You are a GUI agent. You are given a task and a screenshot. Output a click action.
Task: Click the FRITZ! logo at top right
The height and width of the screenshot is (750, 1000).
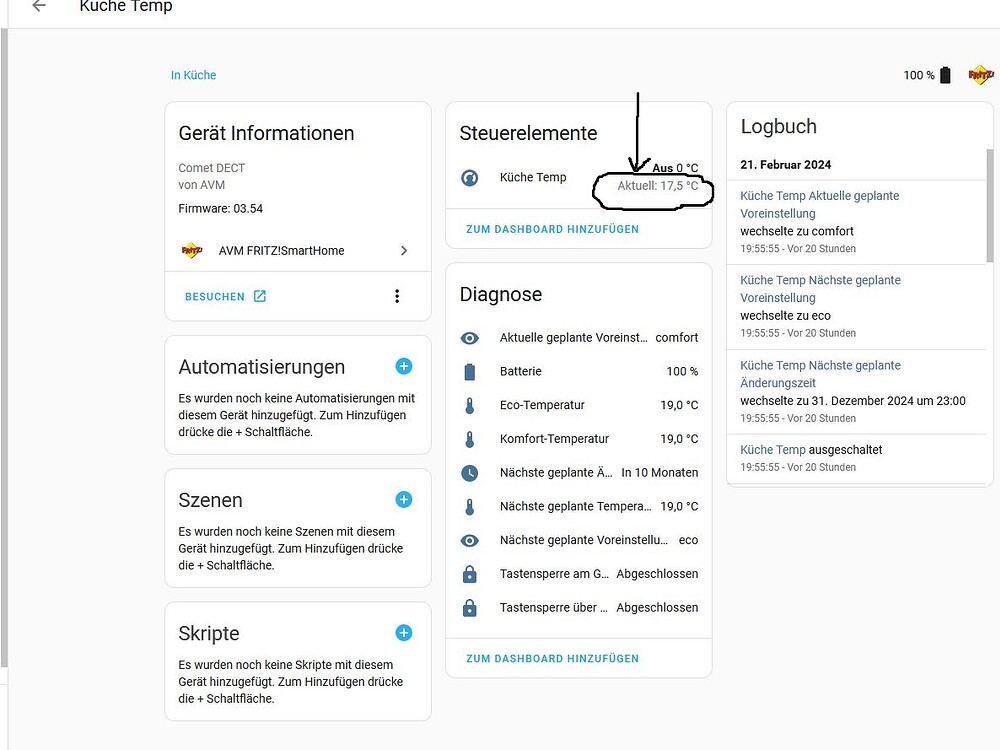click(x=981, y=75)
